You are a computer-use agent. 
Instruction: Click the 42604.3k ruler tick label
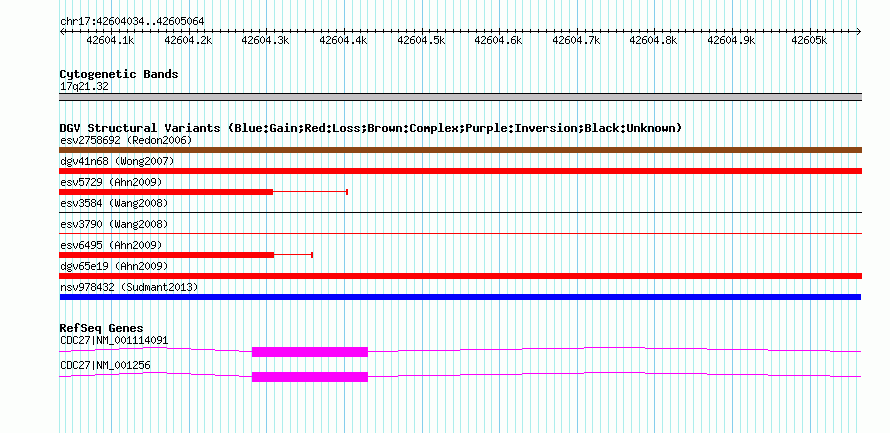coord(265,40)
